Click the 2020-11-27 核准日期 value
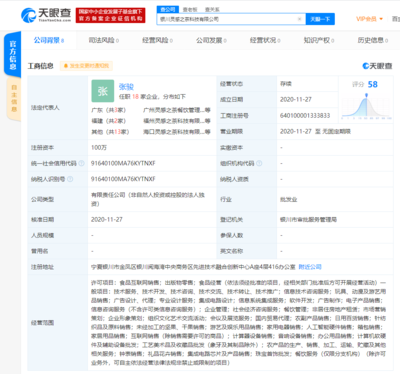Image resolution: width=400 pixels, height=374 pixels. (107, 219)
